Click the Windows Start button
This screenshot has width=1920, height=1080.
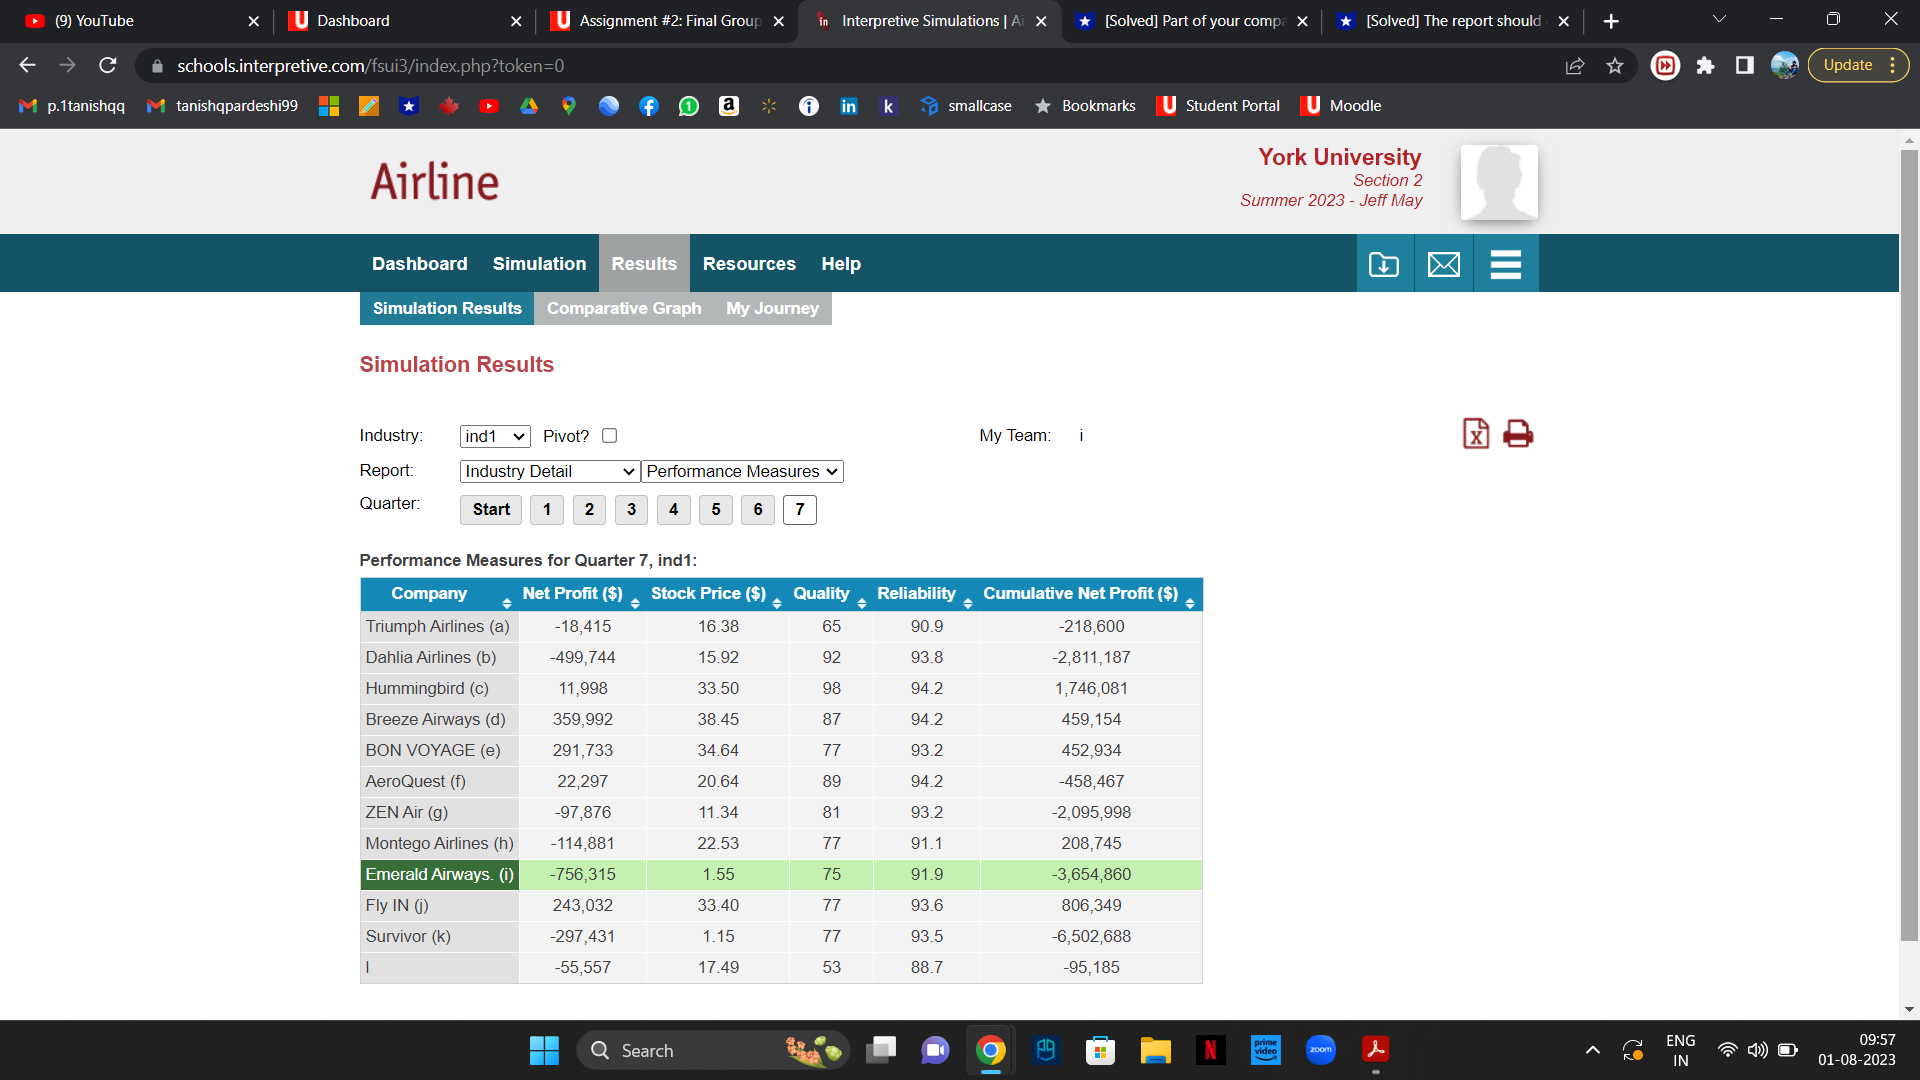pos(544,1050)
